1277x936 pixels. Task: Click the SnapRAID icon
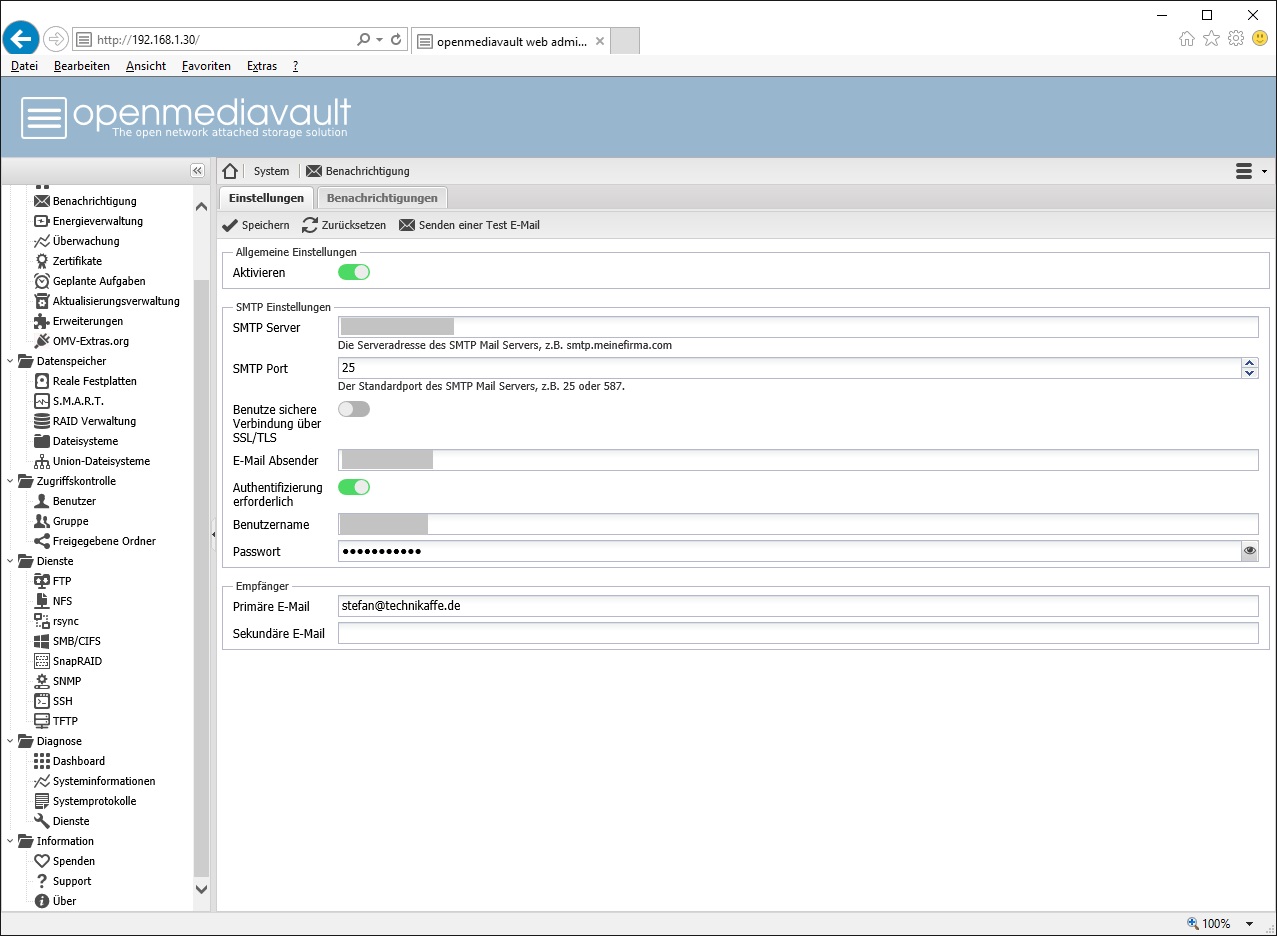click(x=42, y=661)
